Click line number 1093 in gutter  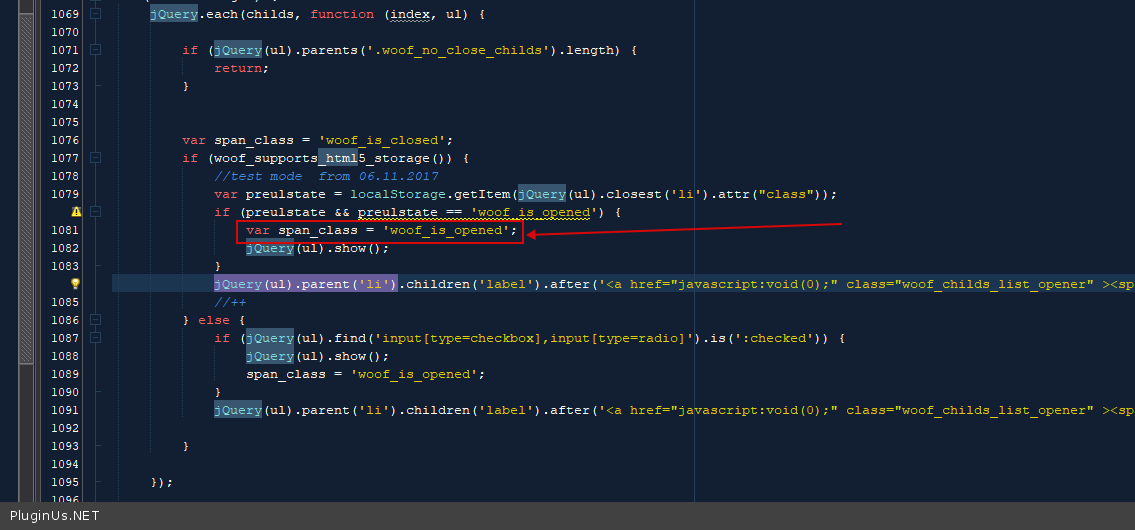(64, 446)
